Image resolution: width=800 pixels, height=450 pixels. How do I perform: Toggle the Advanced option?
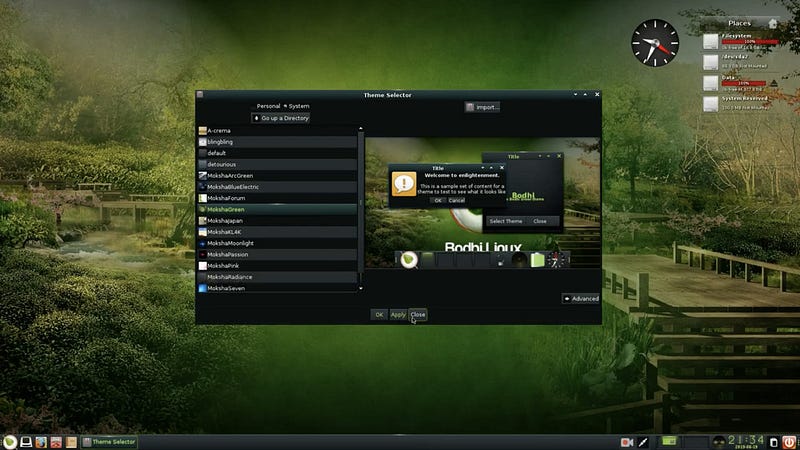(581, 298)
